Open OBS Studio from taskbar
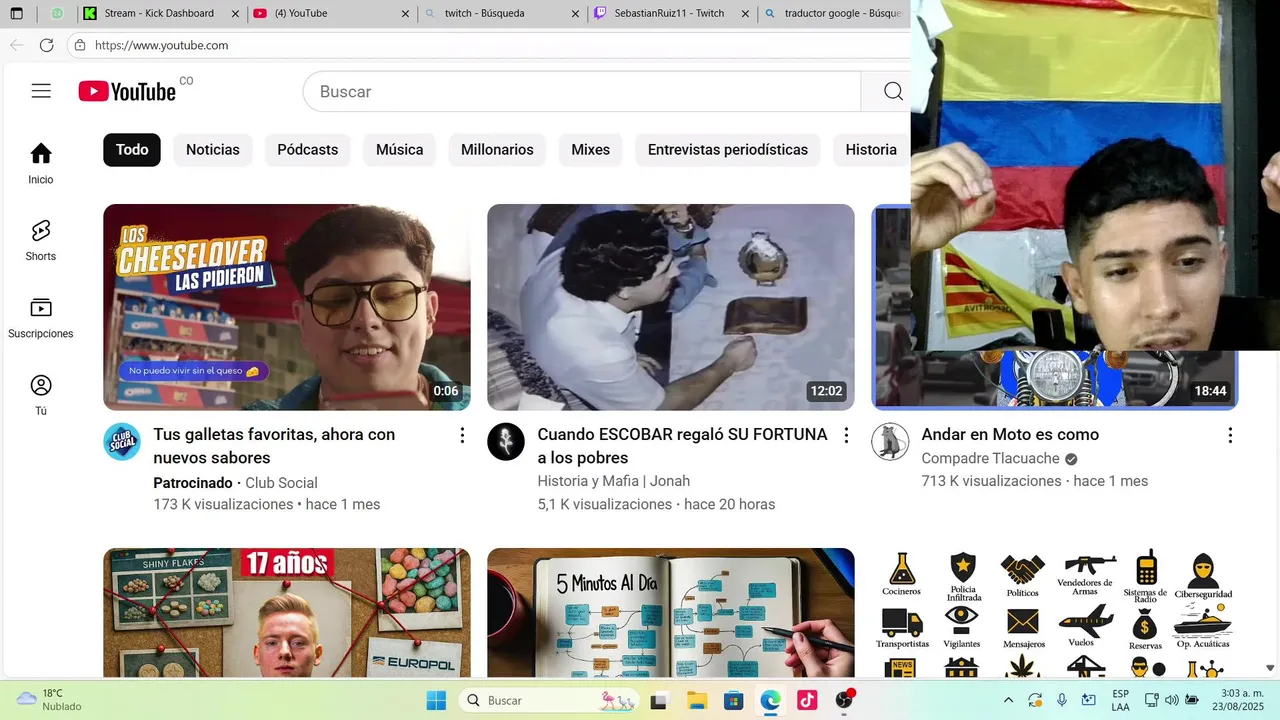The height and width of the screenshot is (720, 1280). (x=844, y=700)
